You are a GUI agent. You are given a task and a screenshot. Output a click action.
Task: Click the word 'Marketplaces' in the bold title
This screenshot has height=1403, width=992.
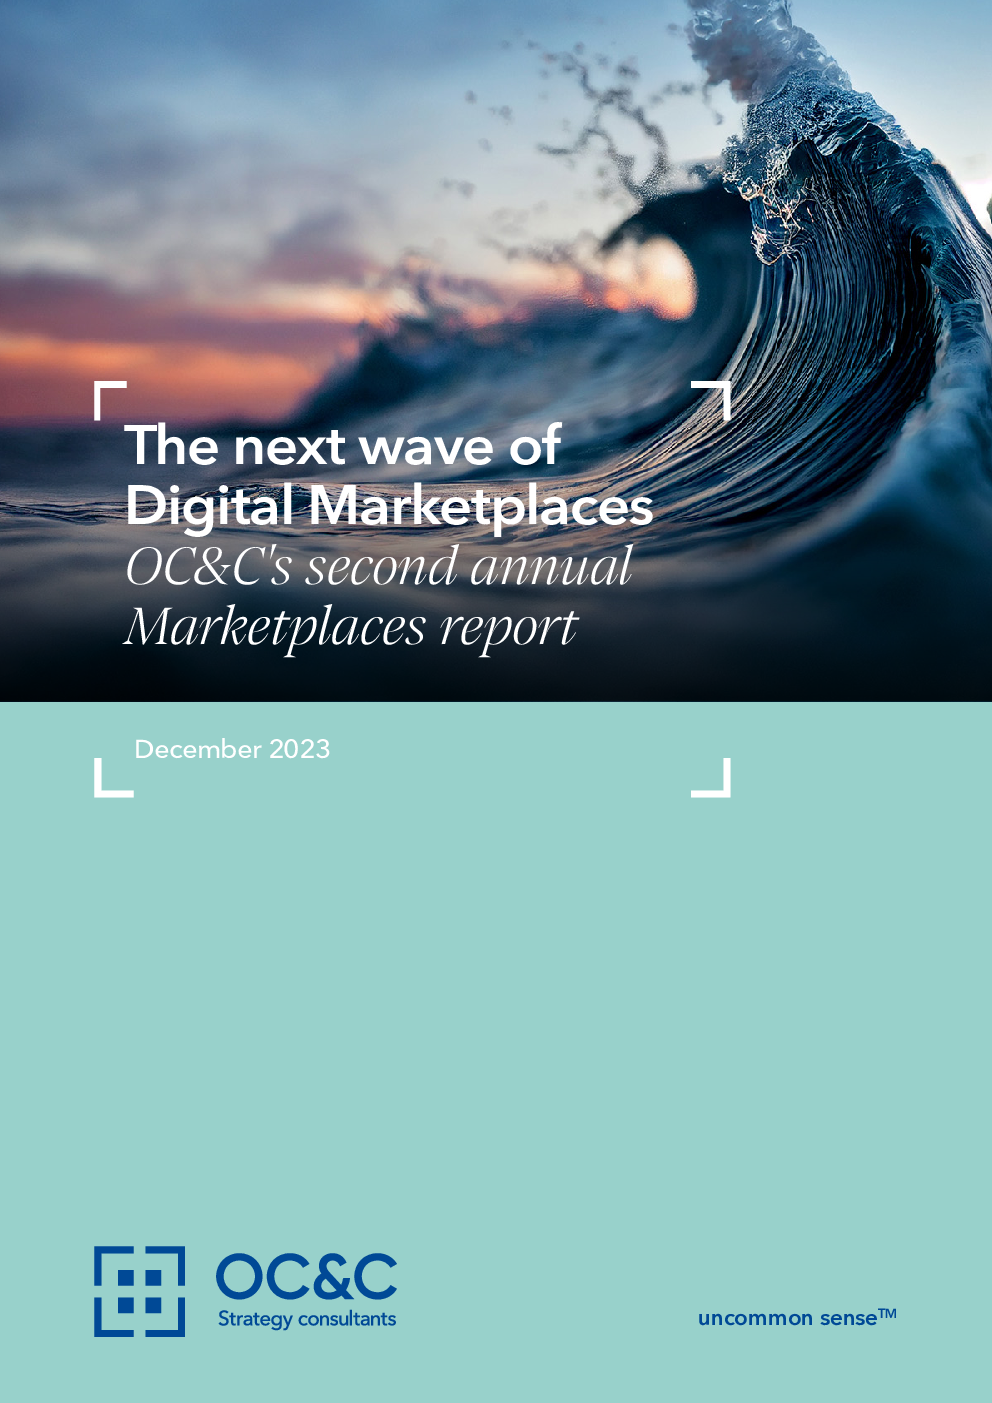point(481,506)
